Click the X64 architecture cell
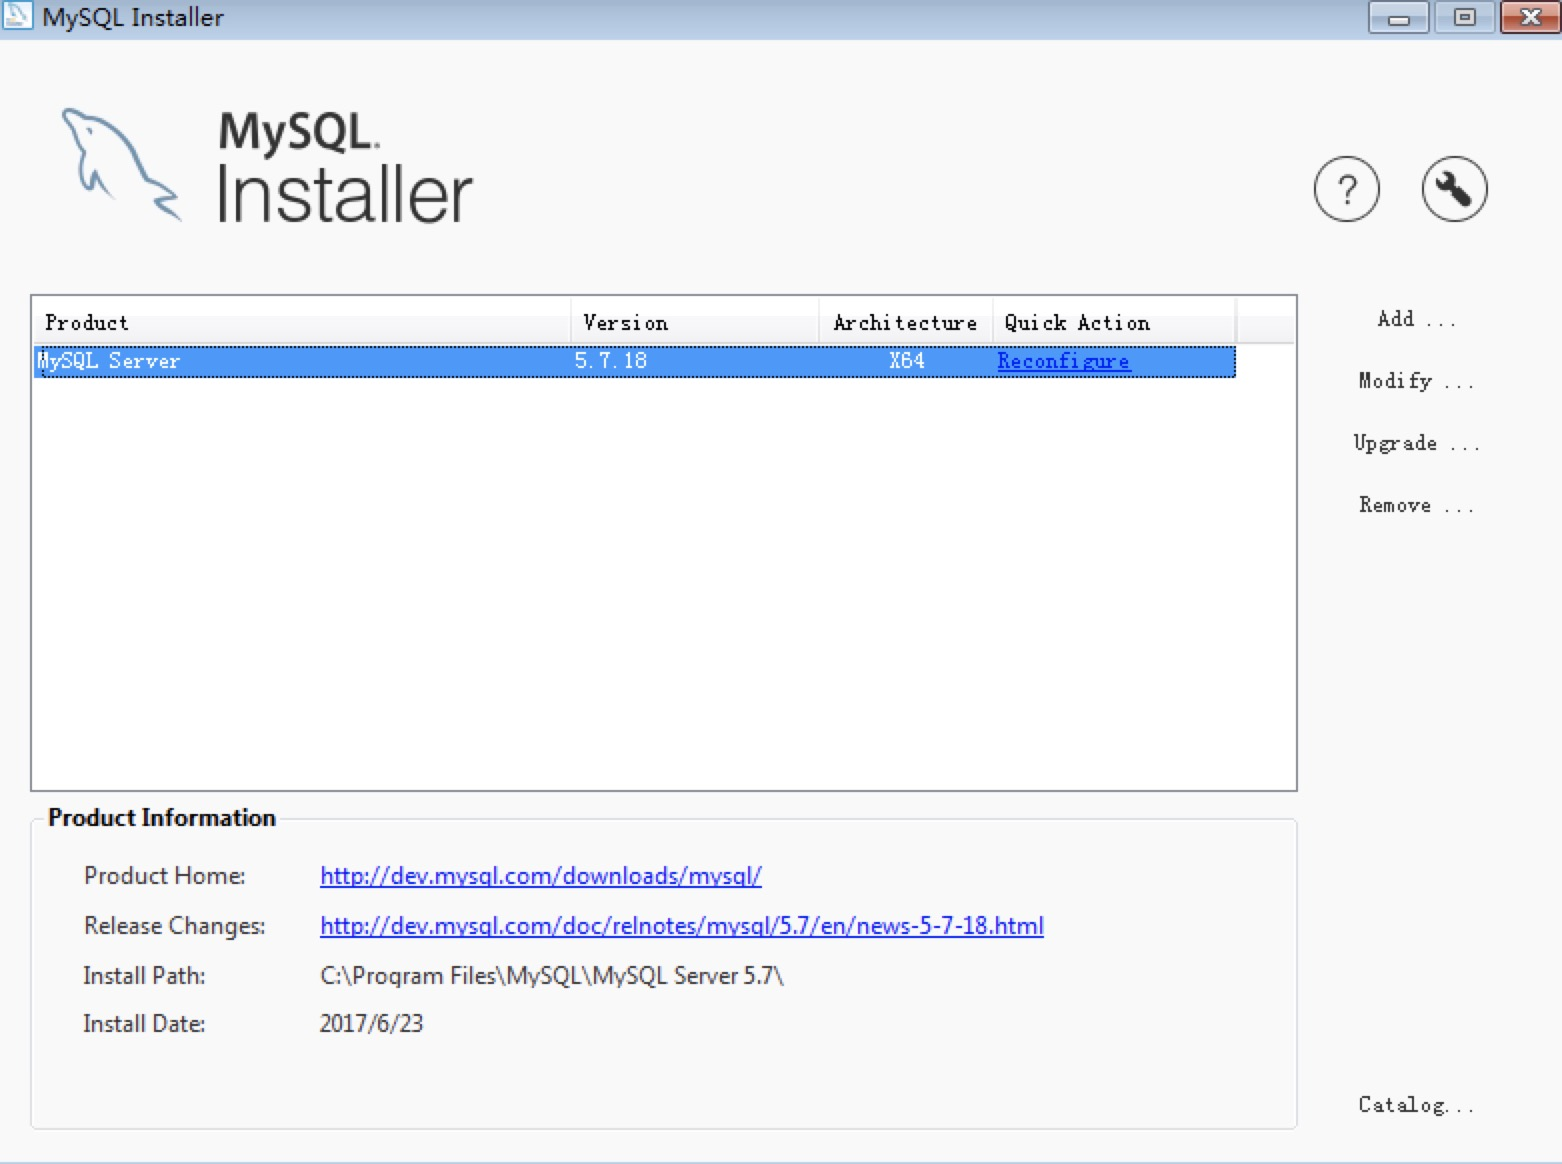 pos(907,361)
